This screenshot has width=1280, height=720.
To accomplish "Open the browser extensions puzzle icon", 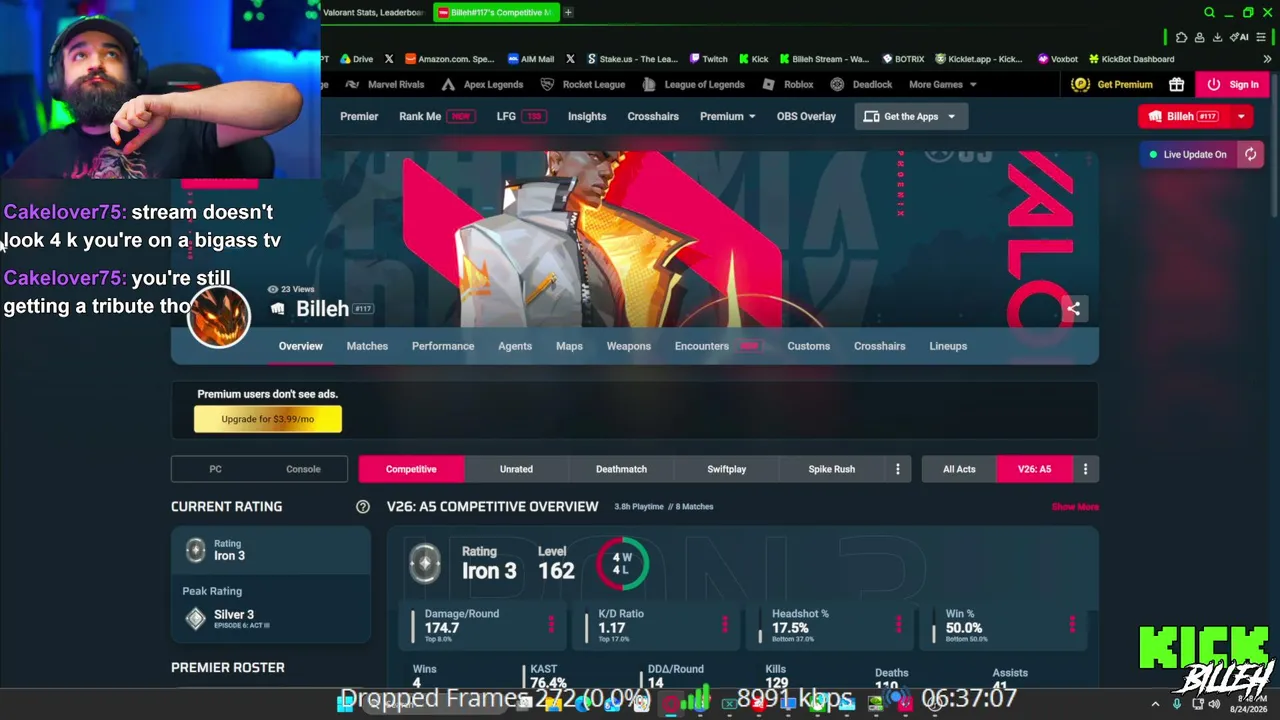I will click(1181, 37).
